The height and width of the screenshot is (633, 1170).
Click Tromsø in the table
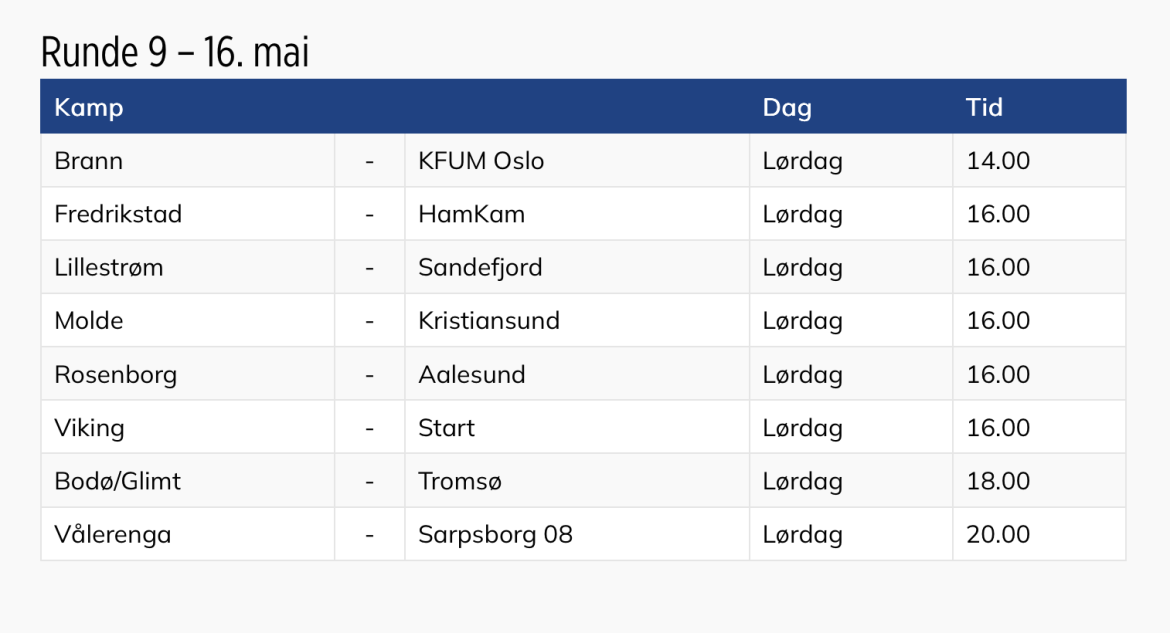click(460, 481)
